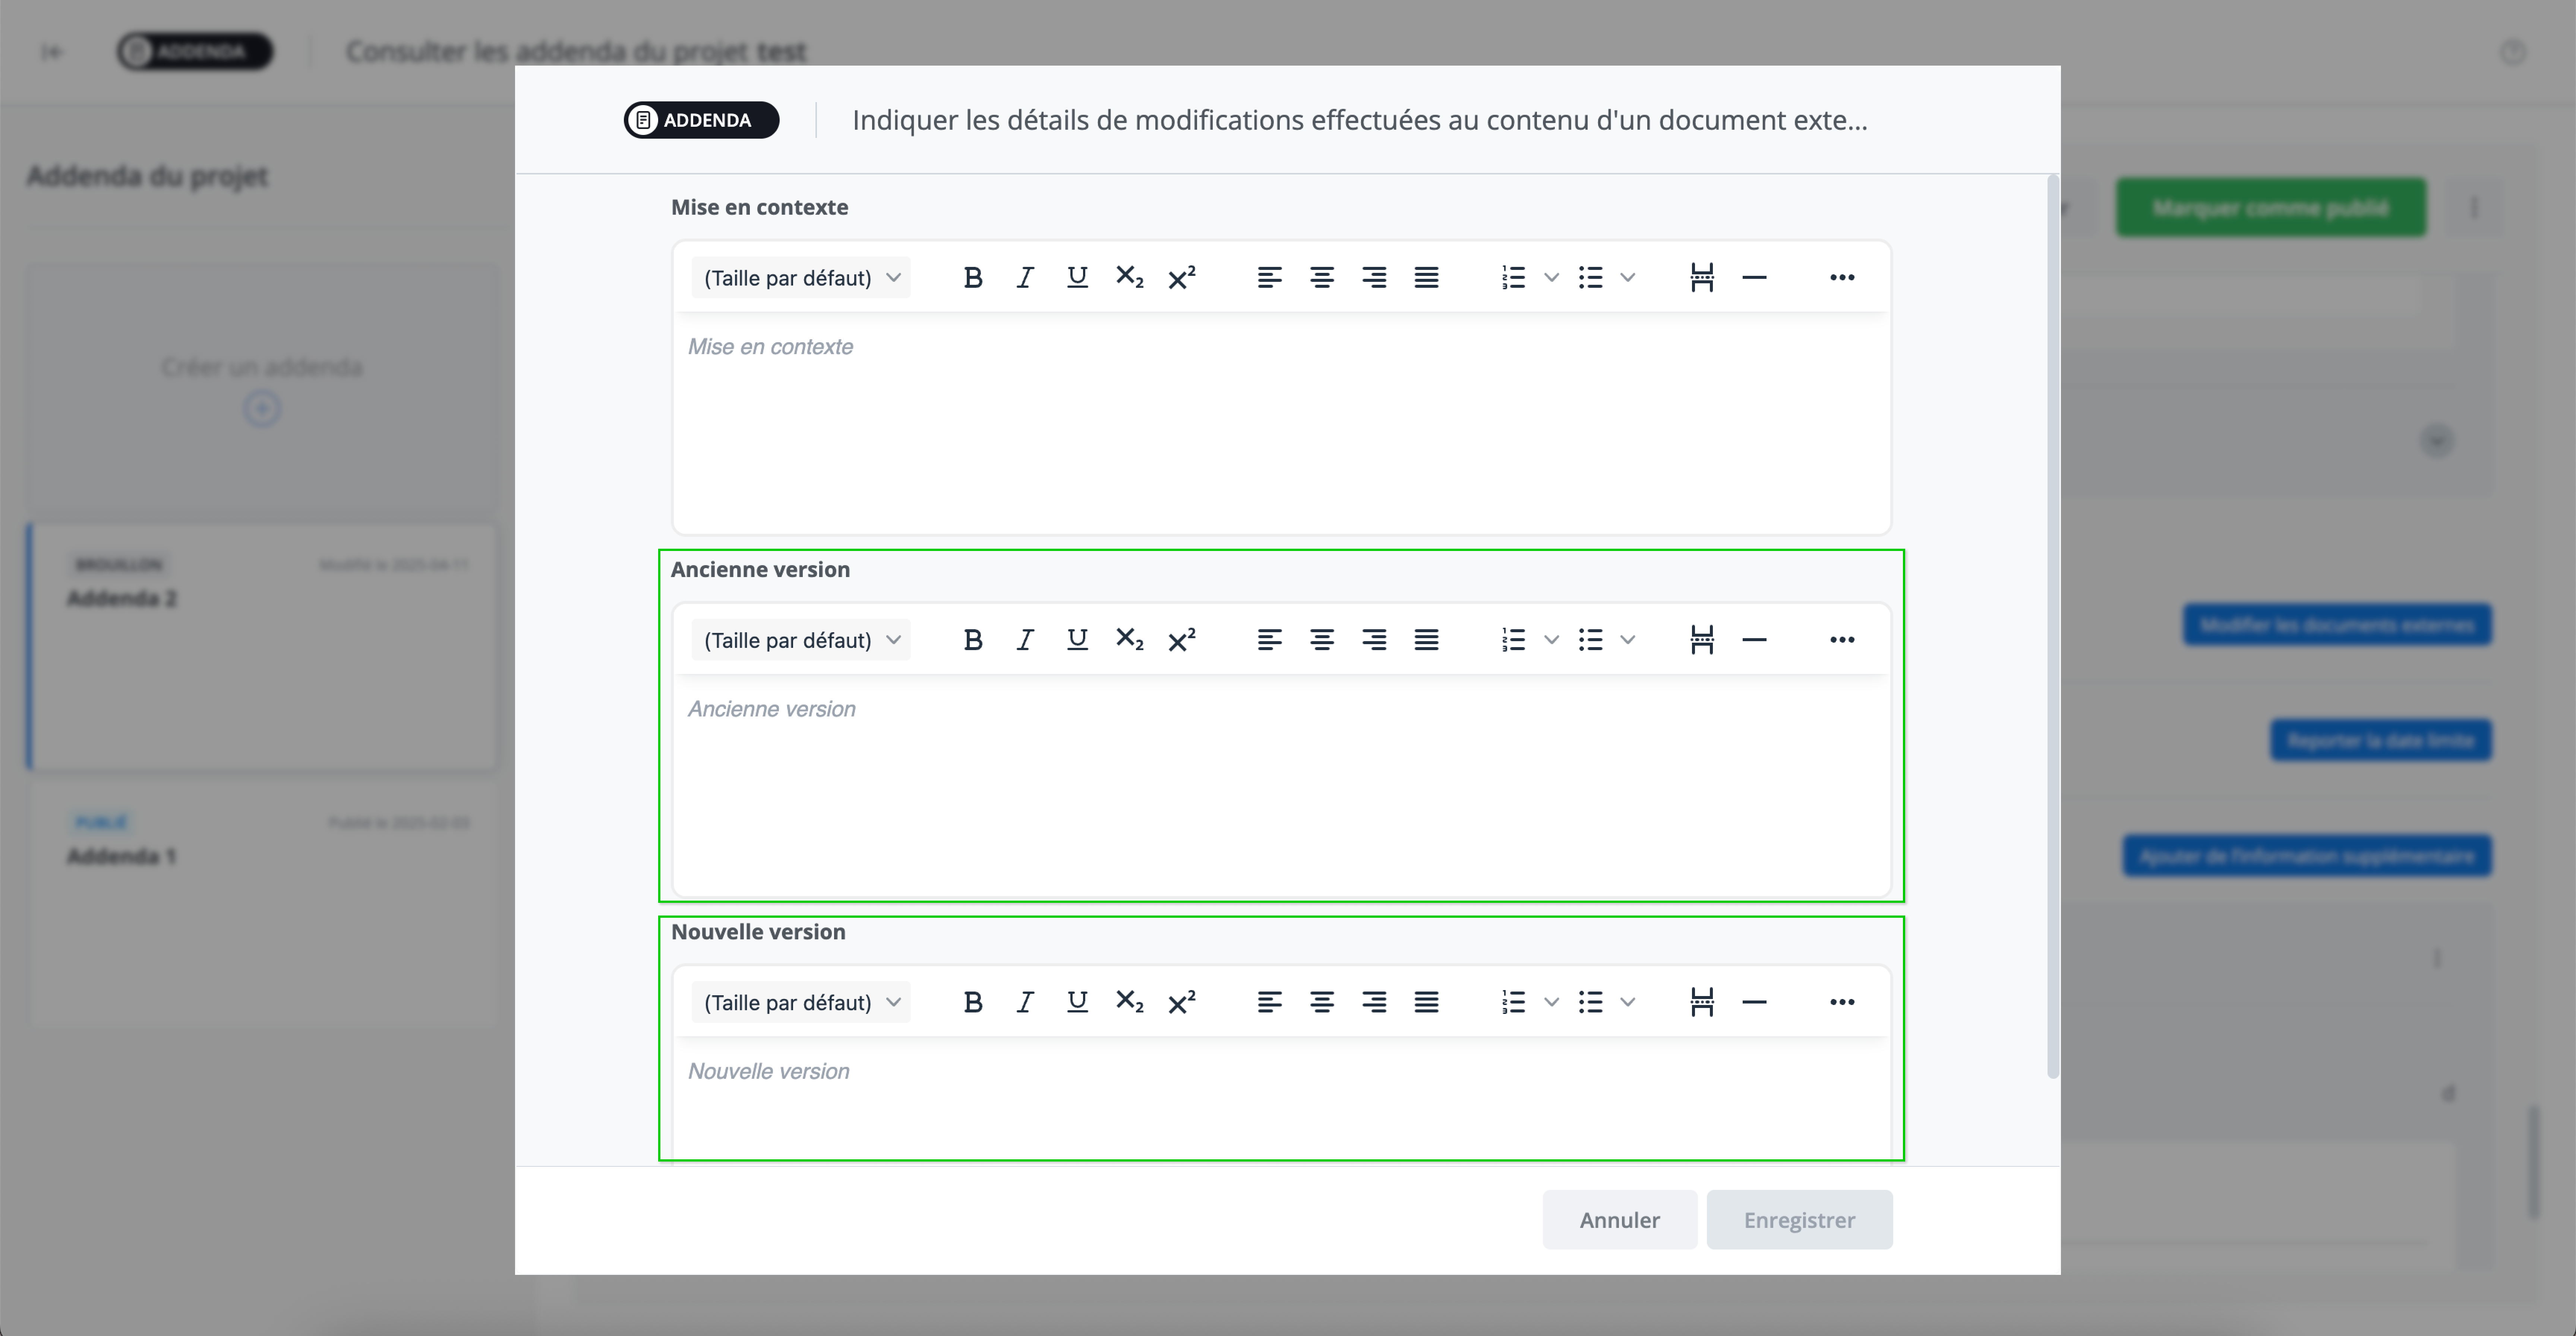Screen dimensions: 2576x1336
Task: Open font size dropdown in Mise en contexte
Action: point(801,278)
